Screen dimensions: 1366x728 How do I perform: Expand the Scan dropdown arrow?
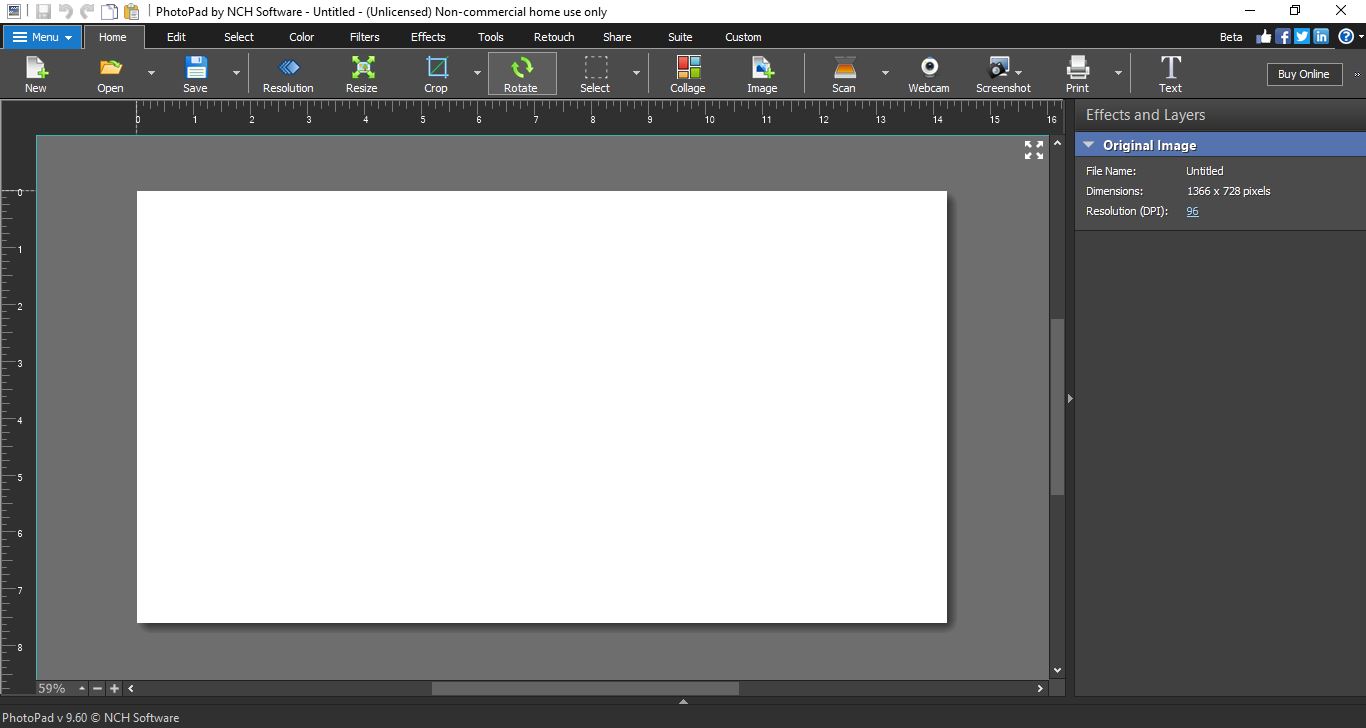tap(885, 73)
